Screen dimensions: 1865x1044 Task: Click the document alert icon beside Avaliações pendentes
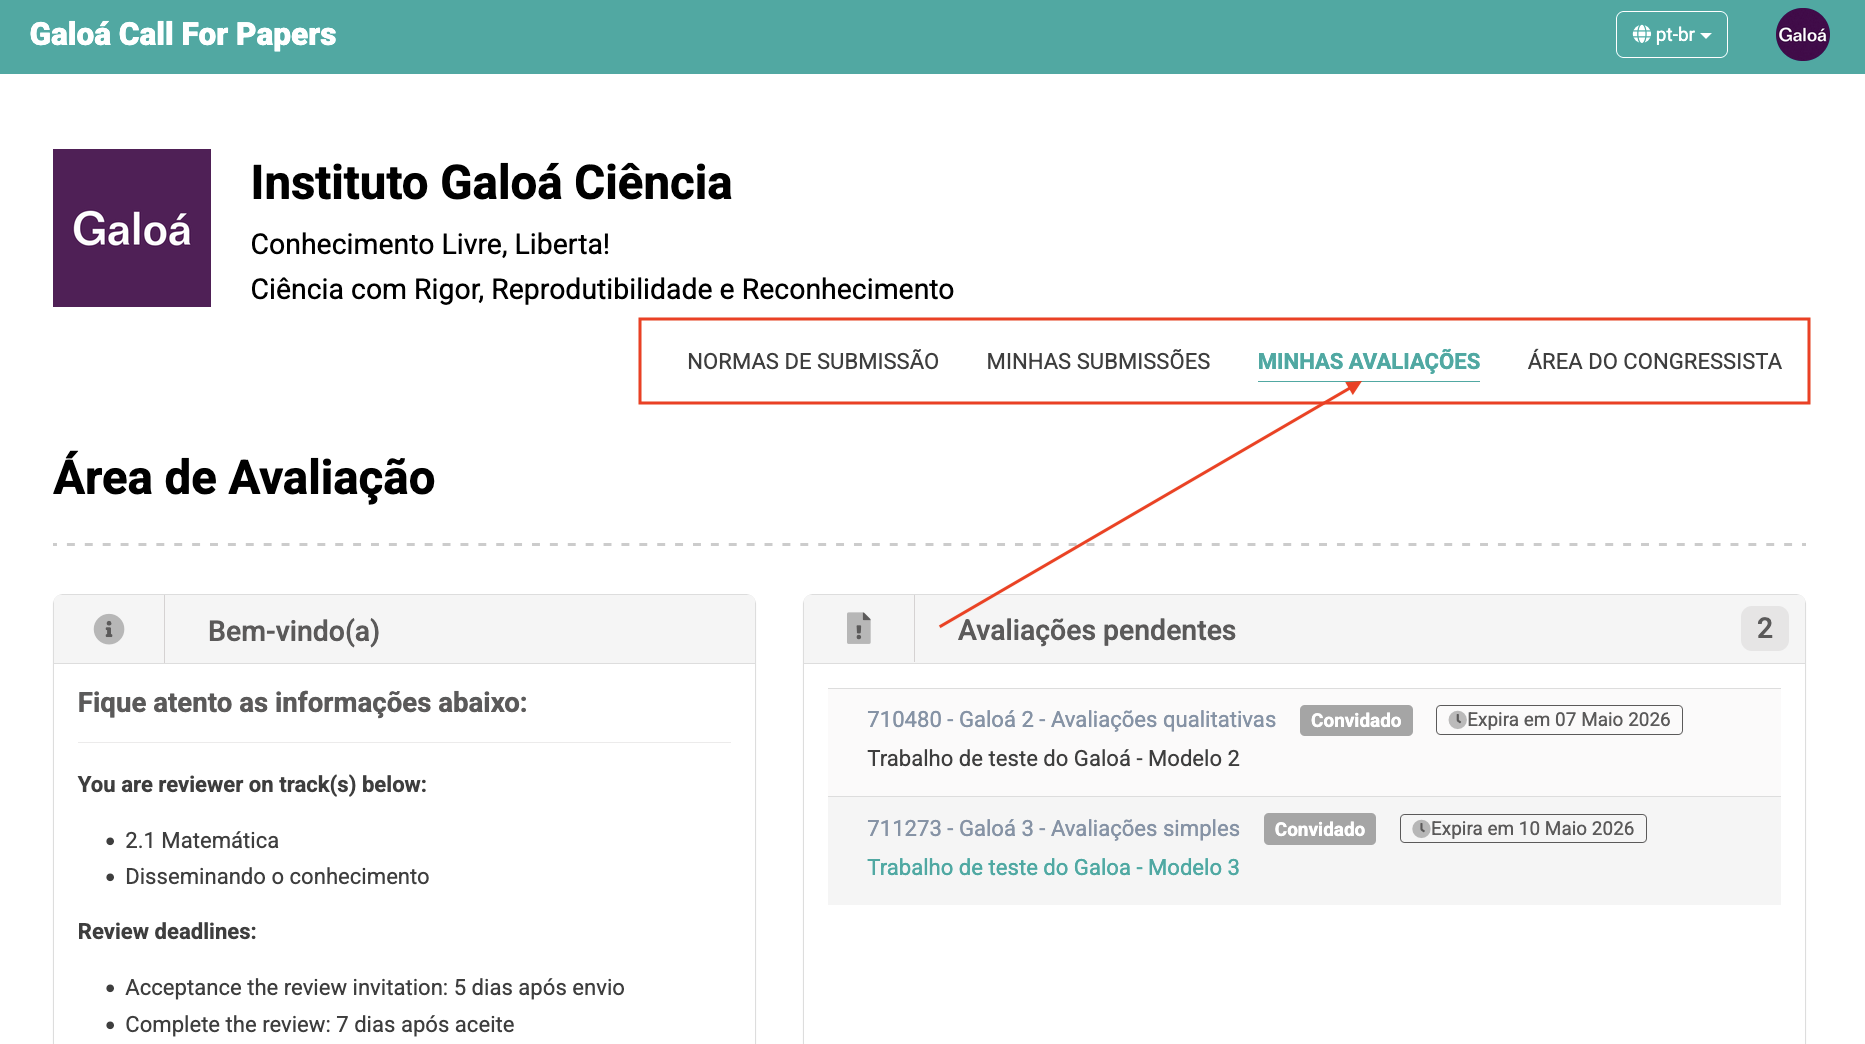859,628
